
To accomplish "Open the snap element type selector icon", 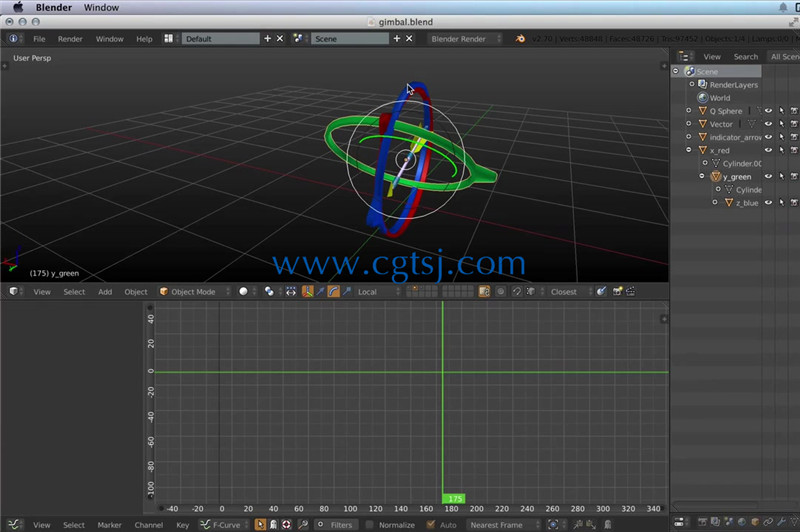I will pos(531,291).
